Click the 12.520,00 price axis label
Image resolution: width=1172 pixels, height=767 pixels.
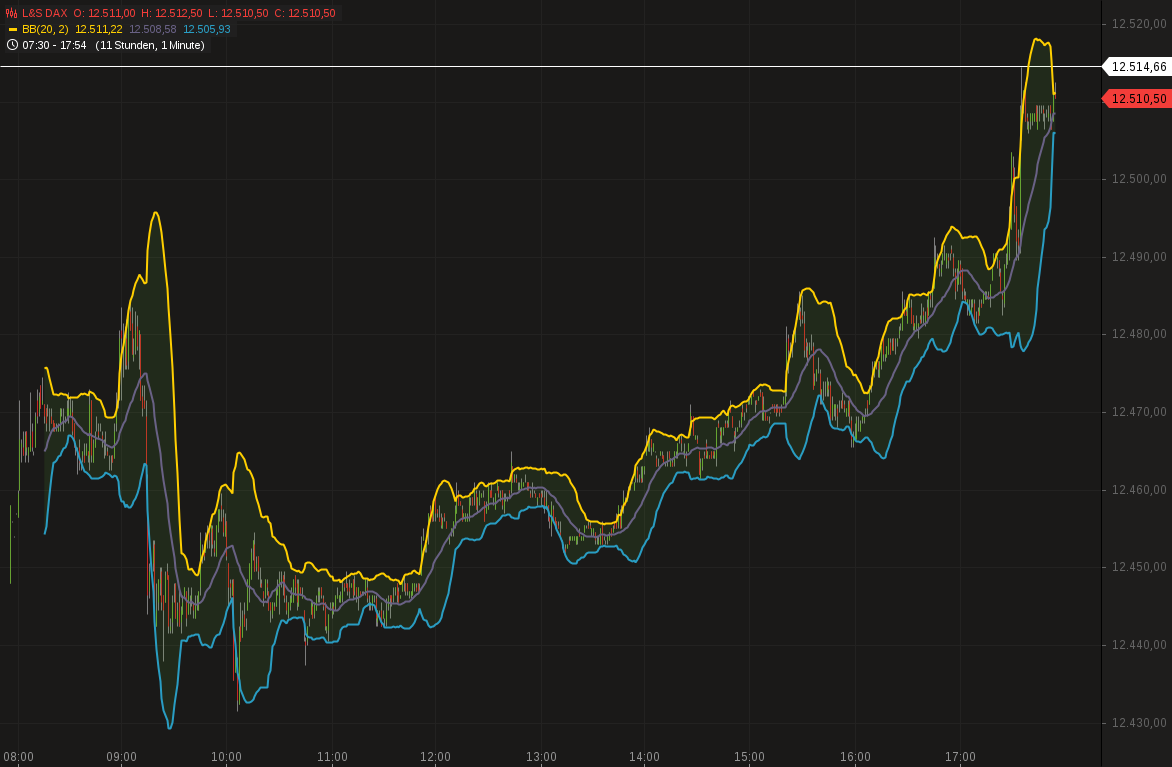point(1138,24)
